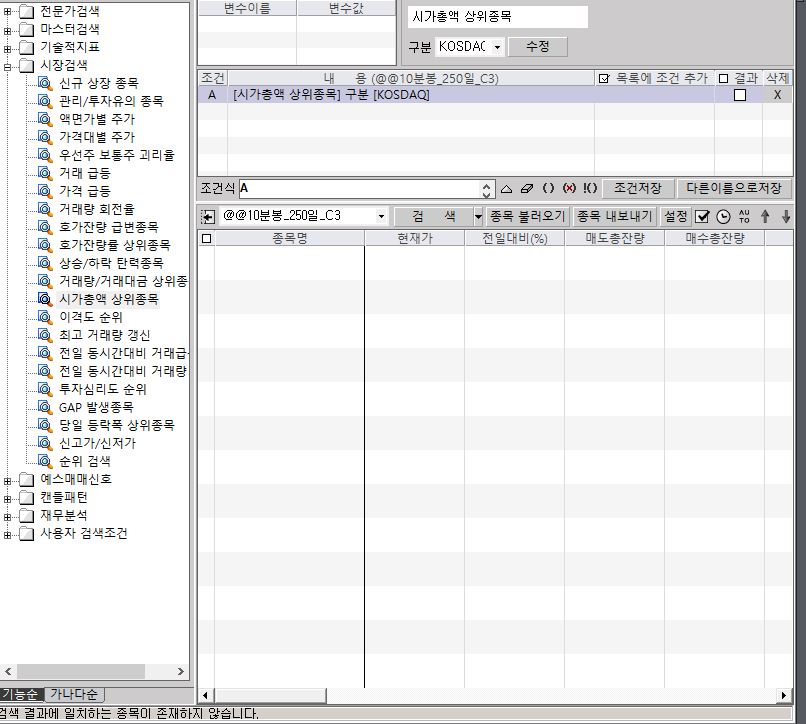Screen dimensions: 806x724
Task: Click the left-arrow panel icon before the condition dropdown
Action: tap(207, 216)
